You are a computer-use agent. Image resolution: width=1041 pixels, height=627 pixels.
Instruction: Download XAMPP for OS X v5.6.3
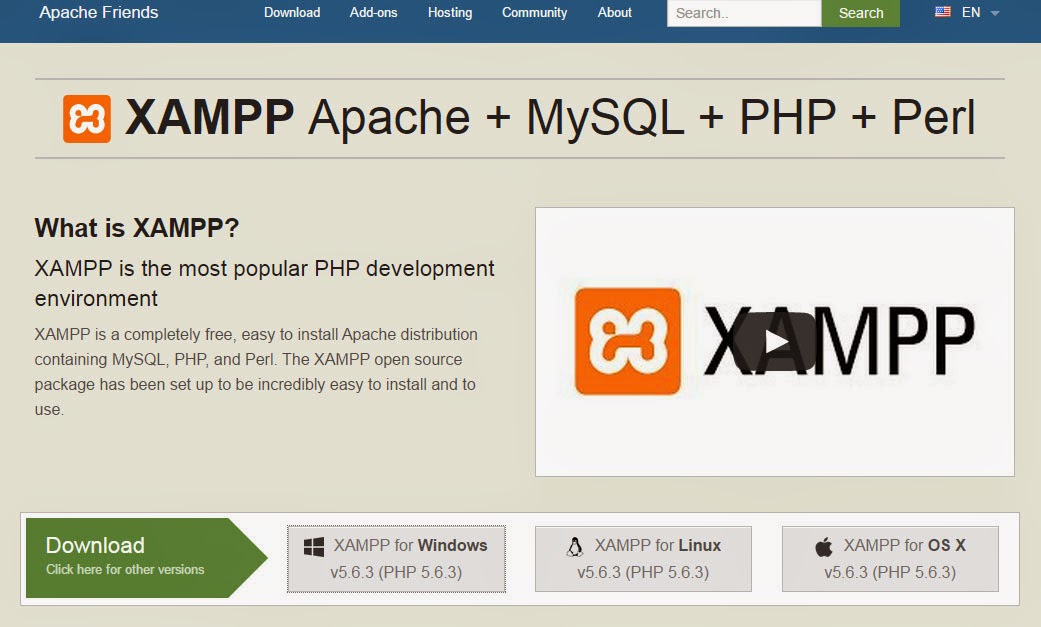[890, 559]
